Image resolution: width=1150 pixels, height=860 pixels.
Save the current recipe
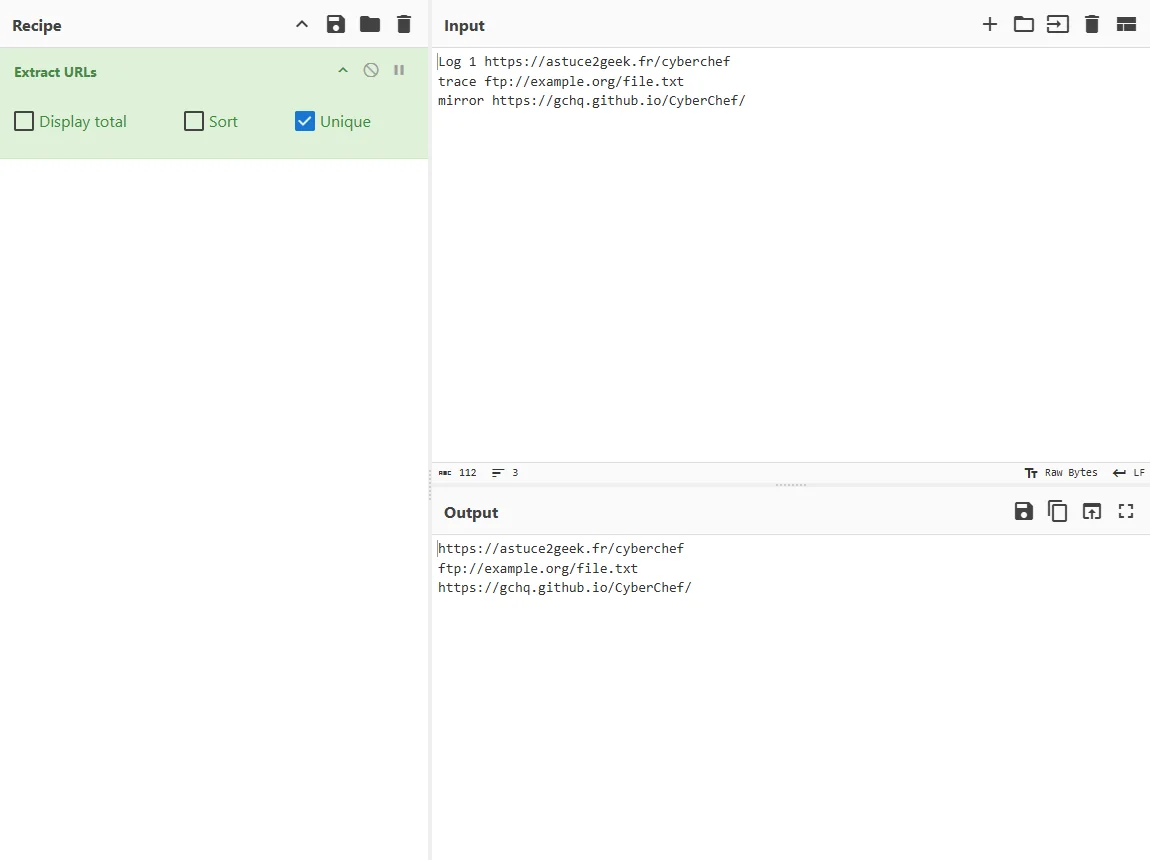pos(335,24)
